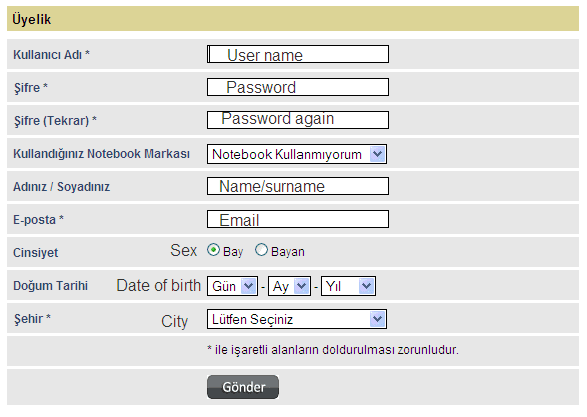Focus the Şifre password field

298,87
